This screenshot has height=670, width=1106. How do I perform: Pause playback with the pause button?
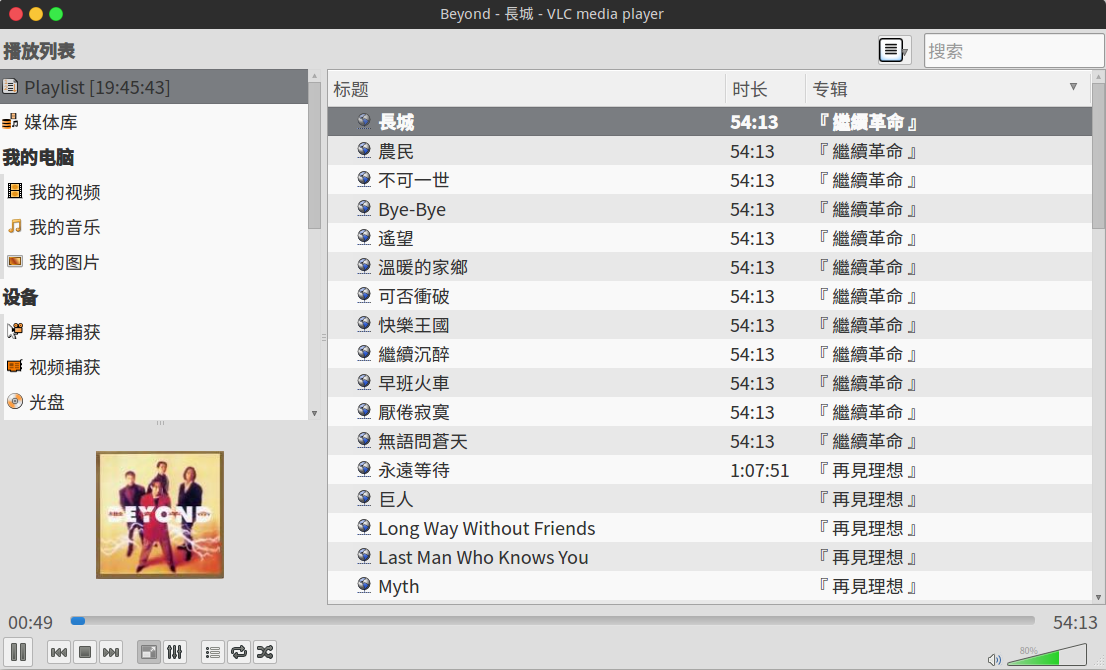point(18,652)
